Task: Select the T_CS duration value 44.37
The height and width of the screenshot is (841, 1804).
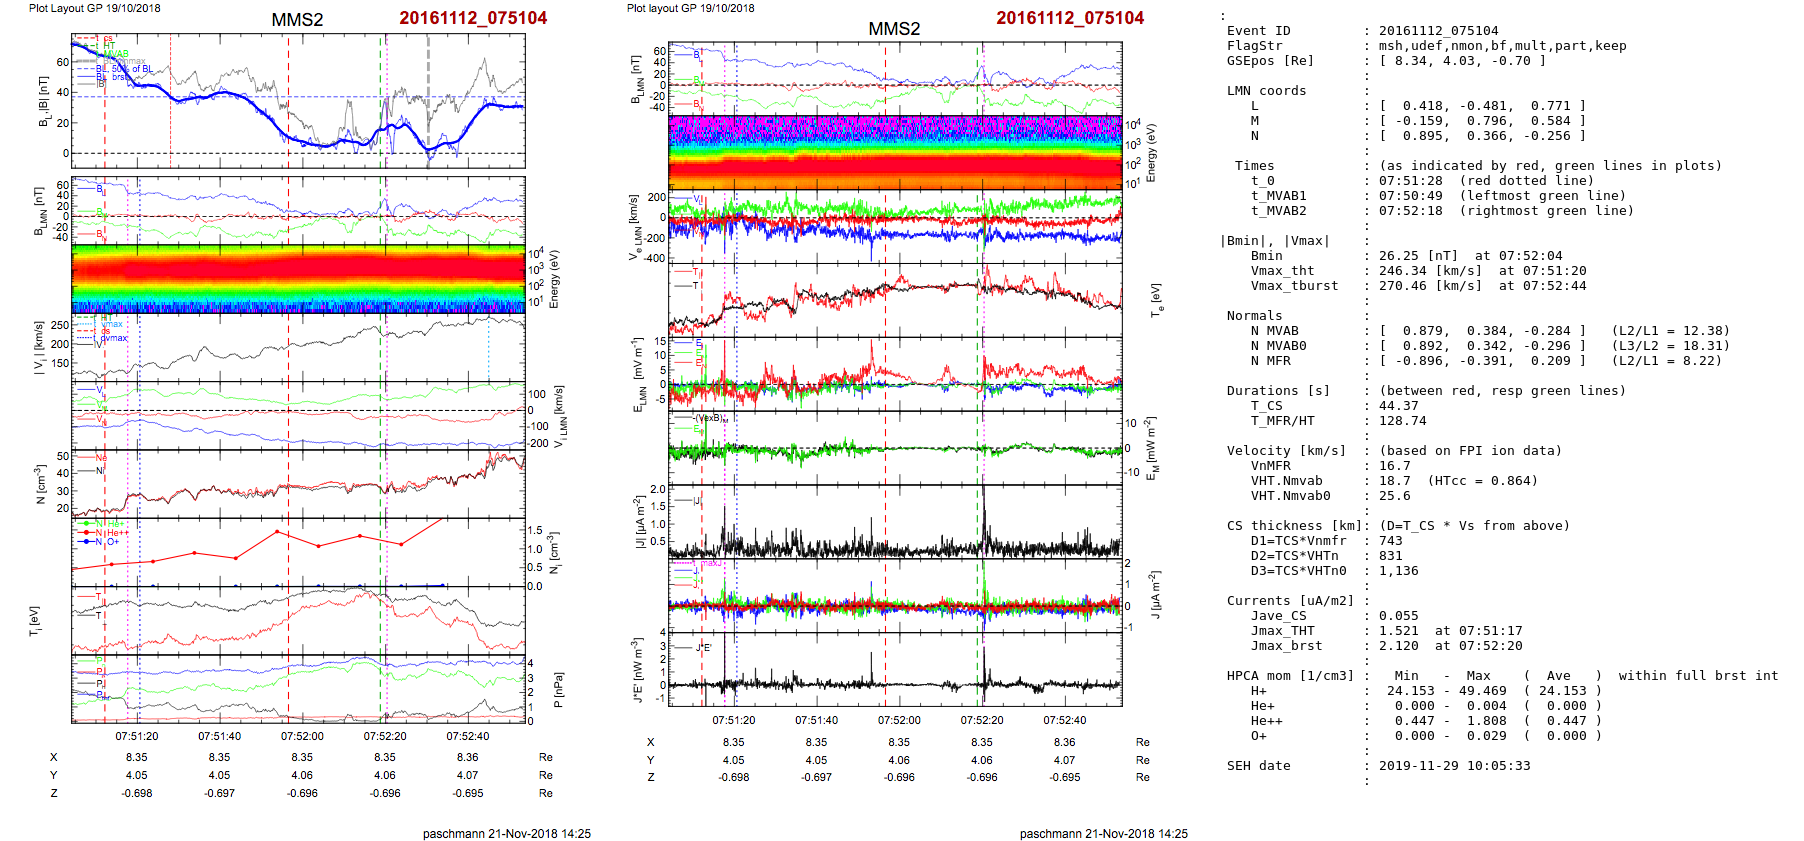Action: [x=1398, y=406]
